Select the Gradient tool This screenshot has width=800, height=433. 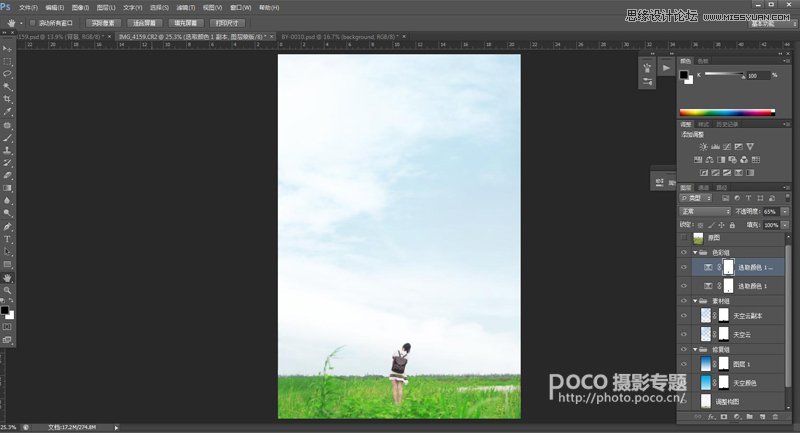7,188
